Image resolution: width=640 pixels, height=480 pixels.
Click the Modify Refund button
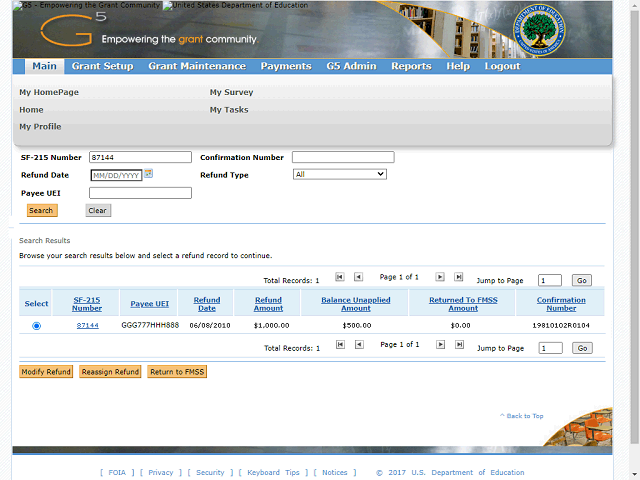pos(46,372)
